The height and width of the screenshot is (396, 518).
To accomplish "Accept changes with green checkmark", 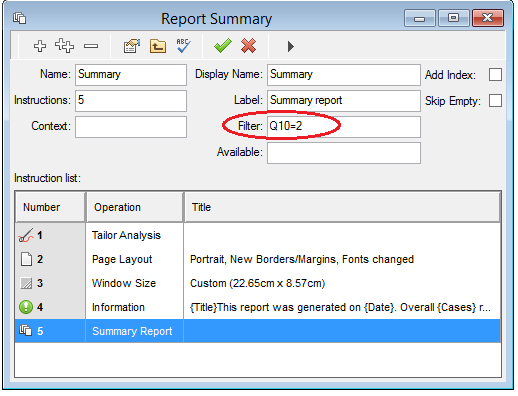I will (x=223, y=46).
